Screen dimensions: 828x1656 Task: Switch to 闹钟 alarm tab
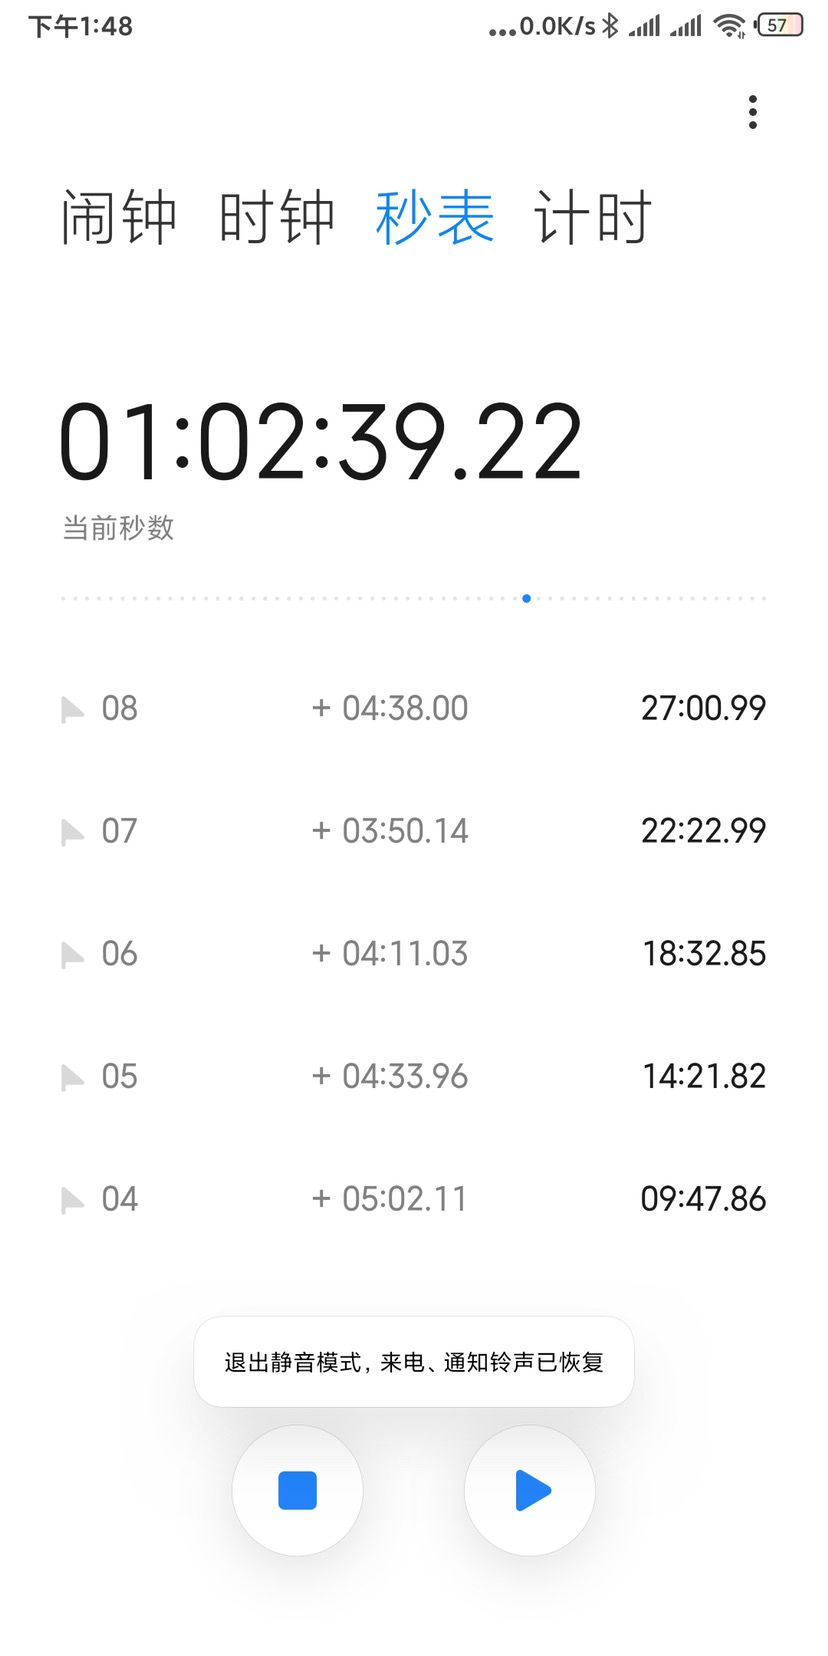coord(118,217)
